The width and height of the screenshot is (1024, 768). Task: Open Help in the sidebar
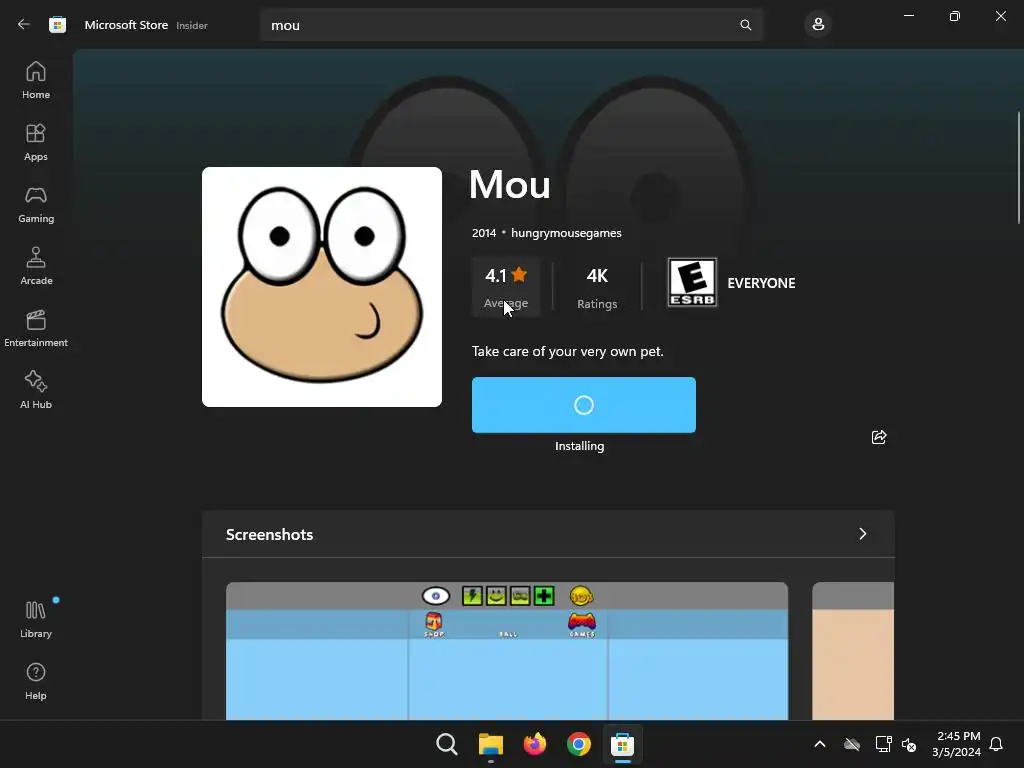click(36, 681)
